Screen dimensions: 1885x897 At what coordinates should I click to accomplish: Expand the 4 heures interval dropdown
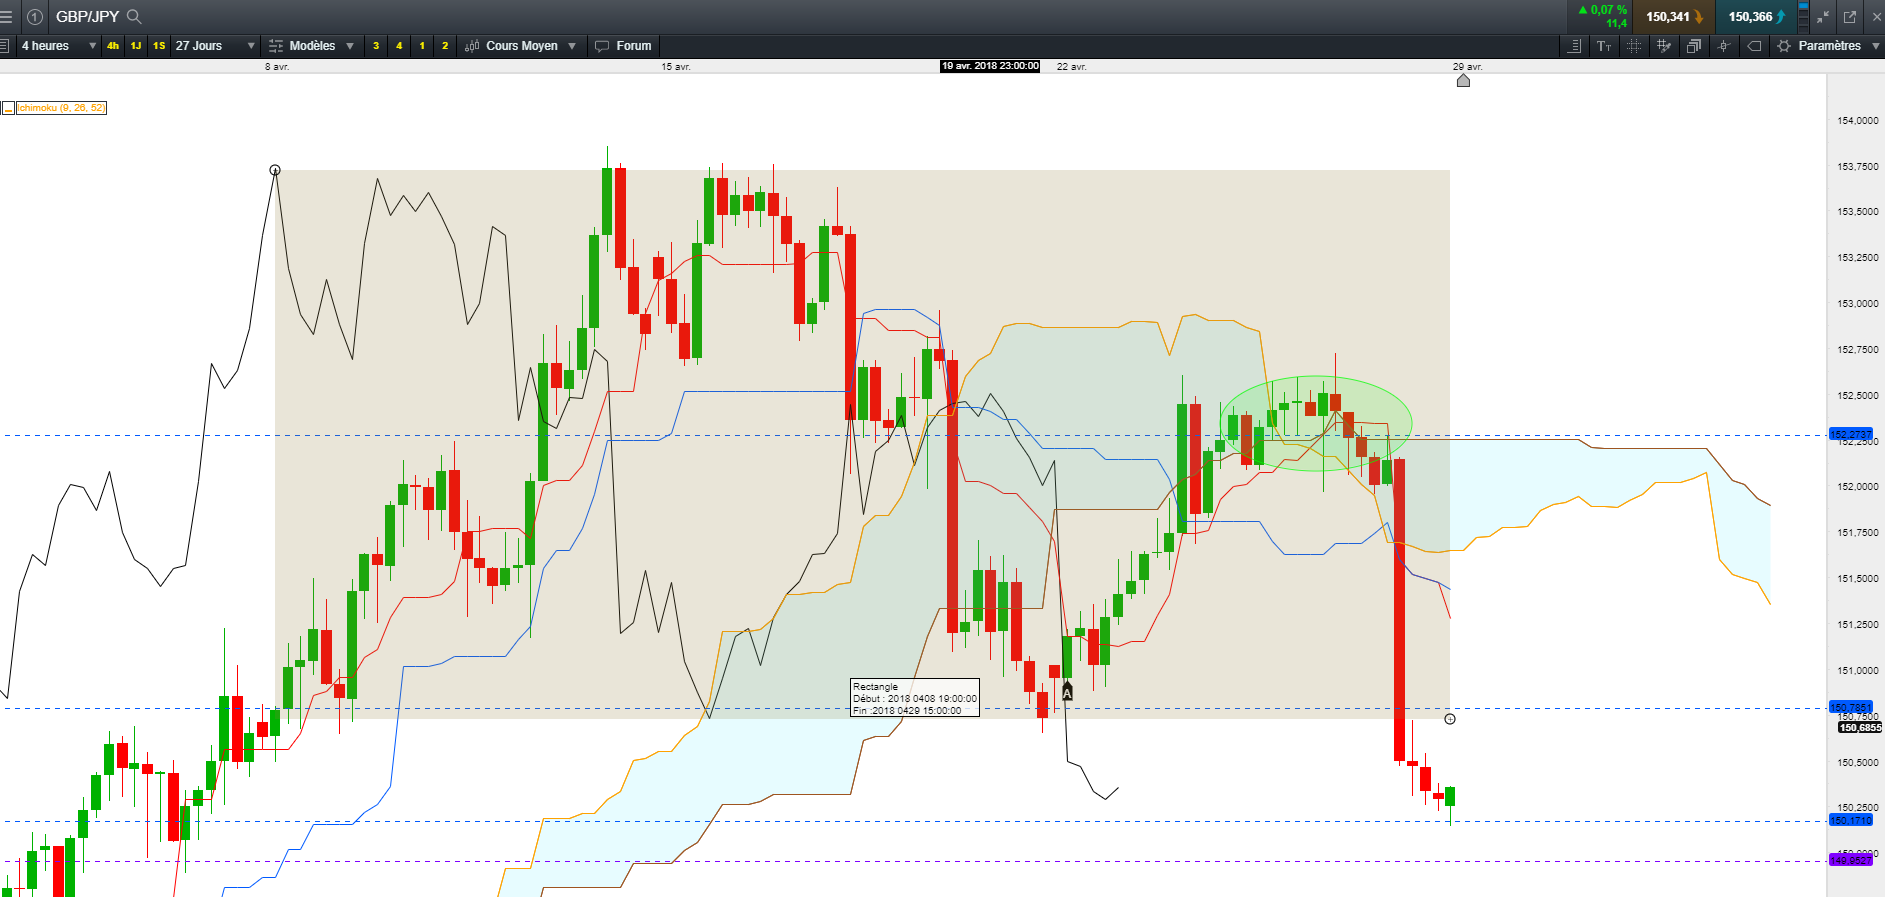(93, 46)
